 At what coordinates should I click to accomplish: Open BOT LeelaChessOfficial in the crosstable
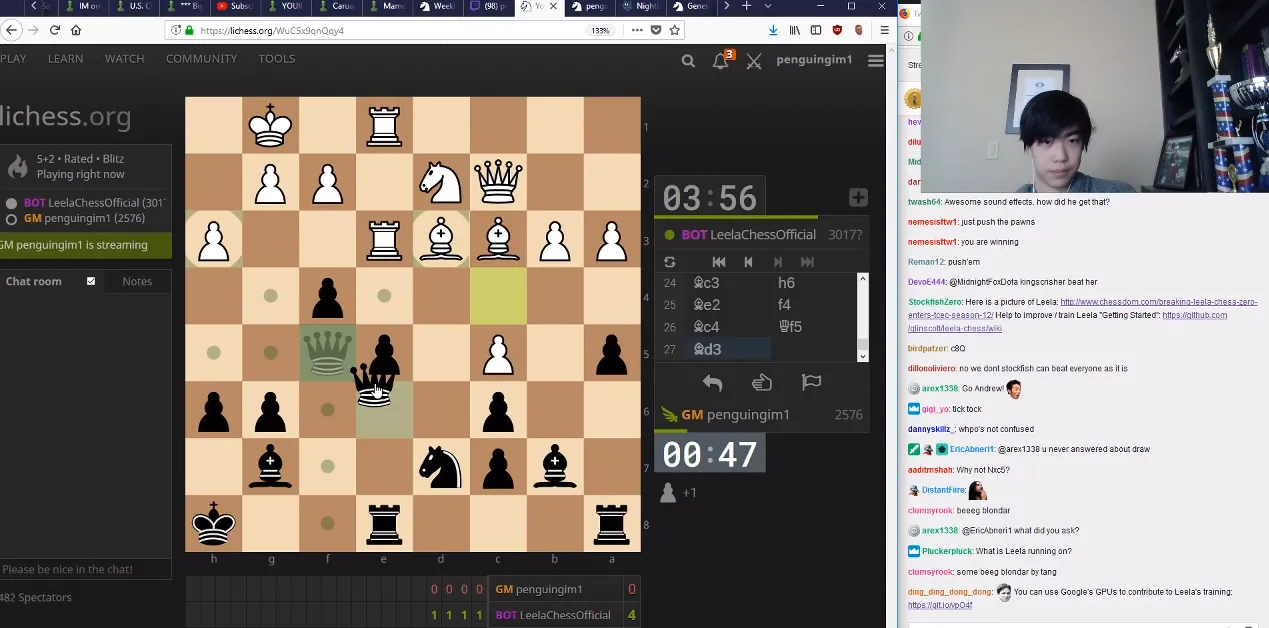pyautogui.click(x=552, y=615)
